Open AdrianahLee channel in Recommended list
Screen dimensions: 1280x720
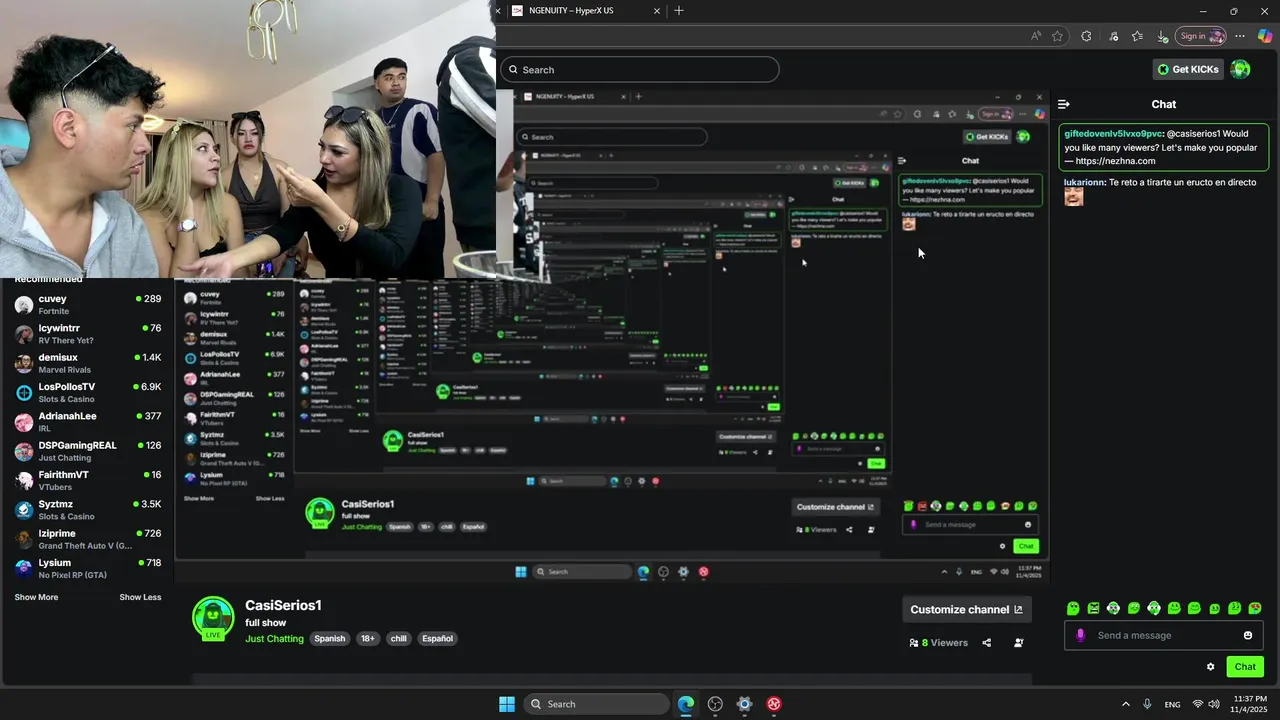click(x=87, y=422)
